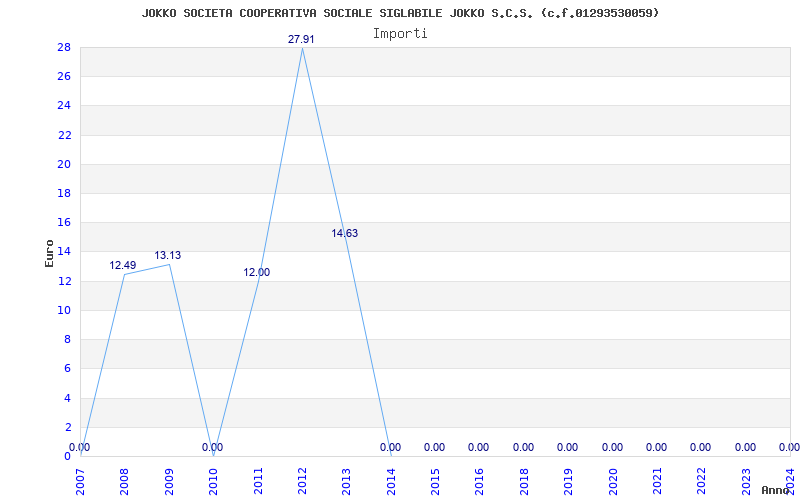Click the 2024 year axis label
Image resolution: width=800 pixels, height=500 pixels.
coord(791,481)
